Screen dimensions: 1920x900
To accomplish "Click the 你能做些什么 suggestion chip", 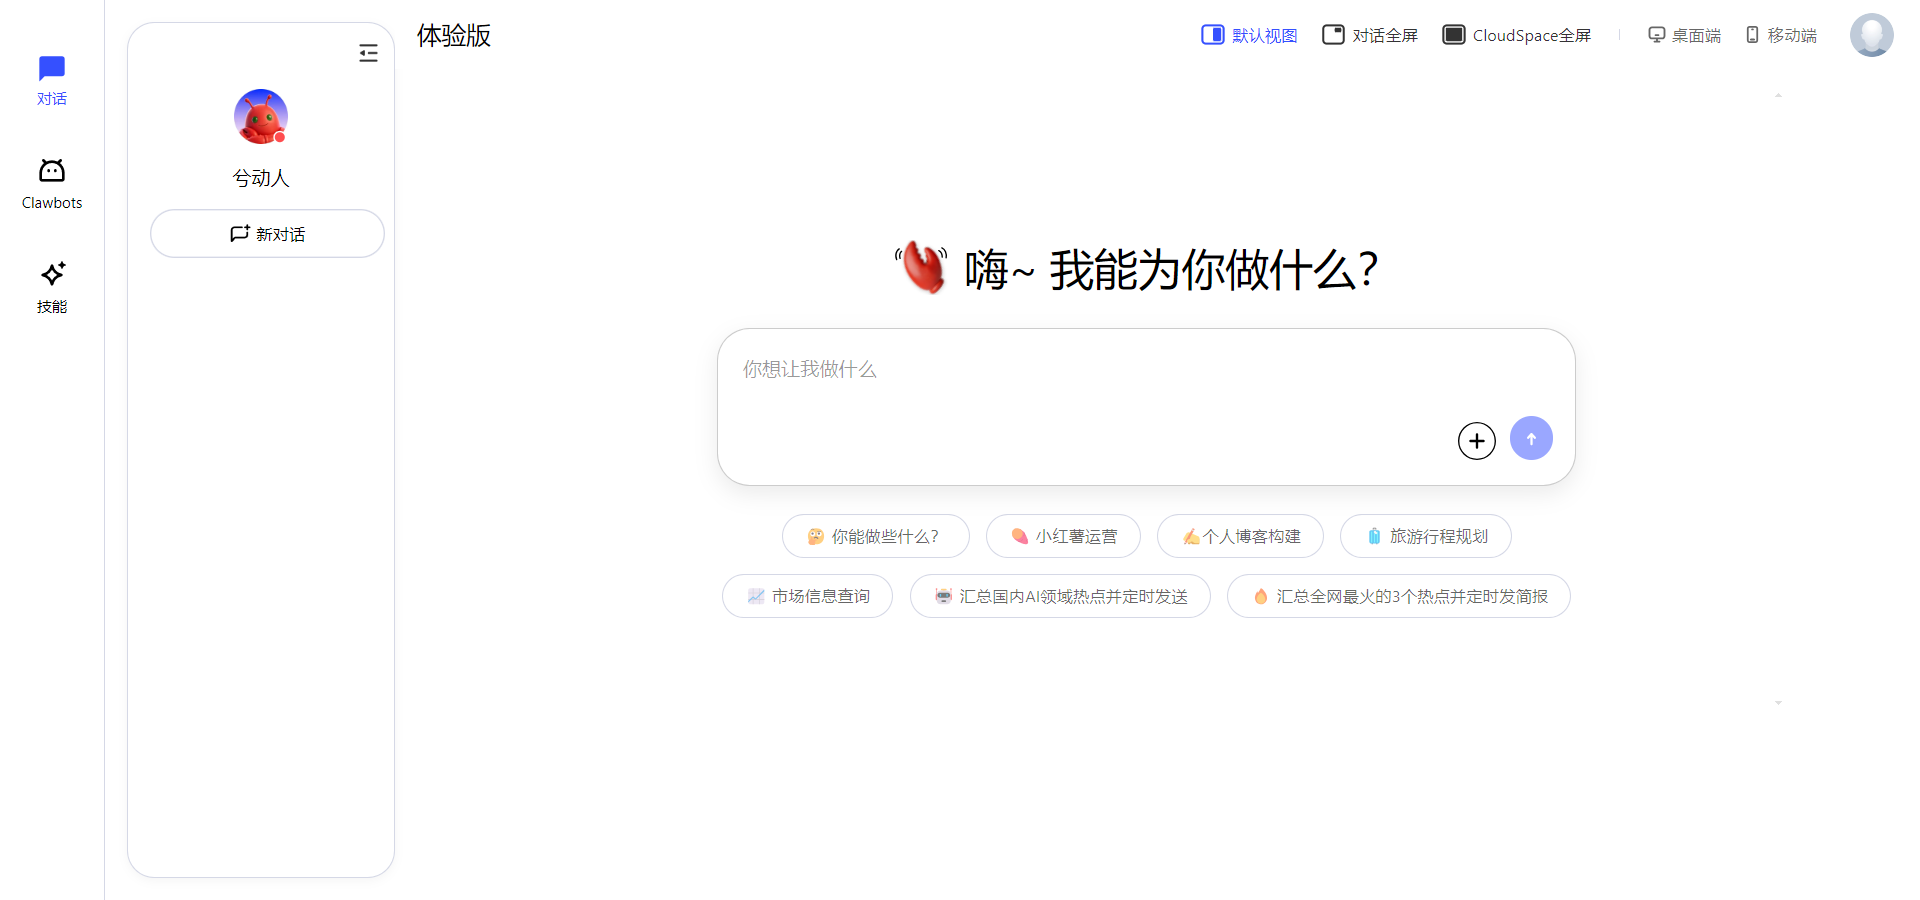I will tap(875, 536).
